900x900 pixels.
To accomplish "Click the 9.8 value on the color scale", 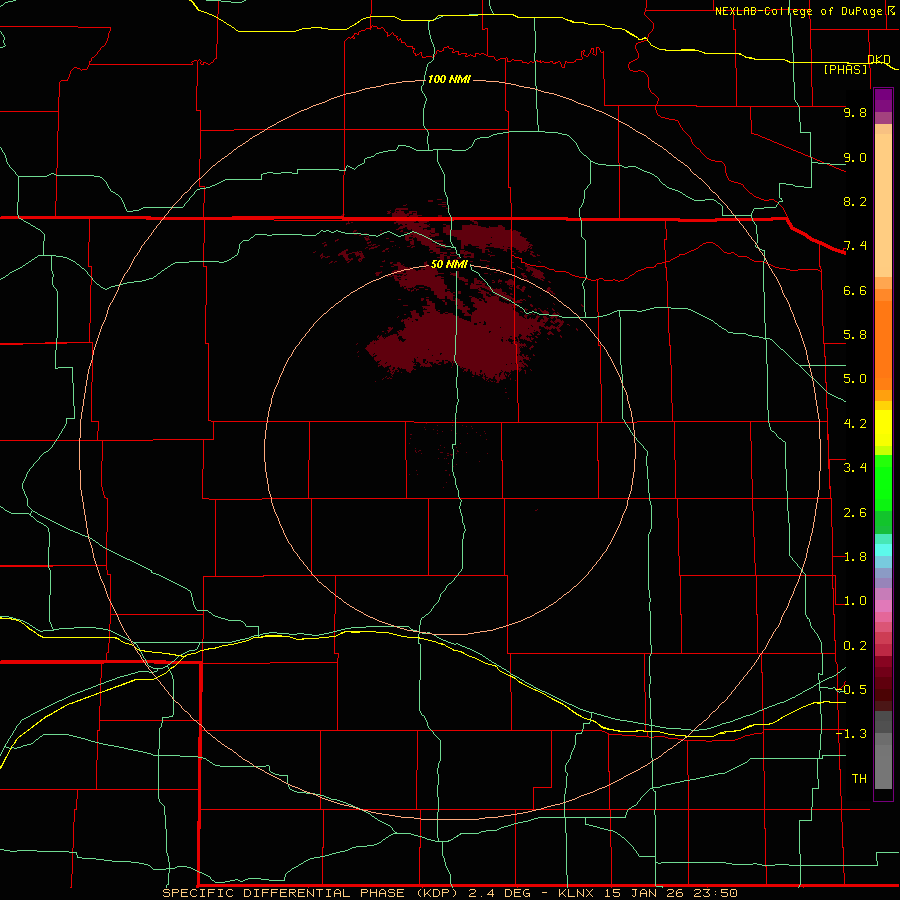I will 855,113.
